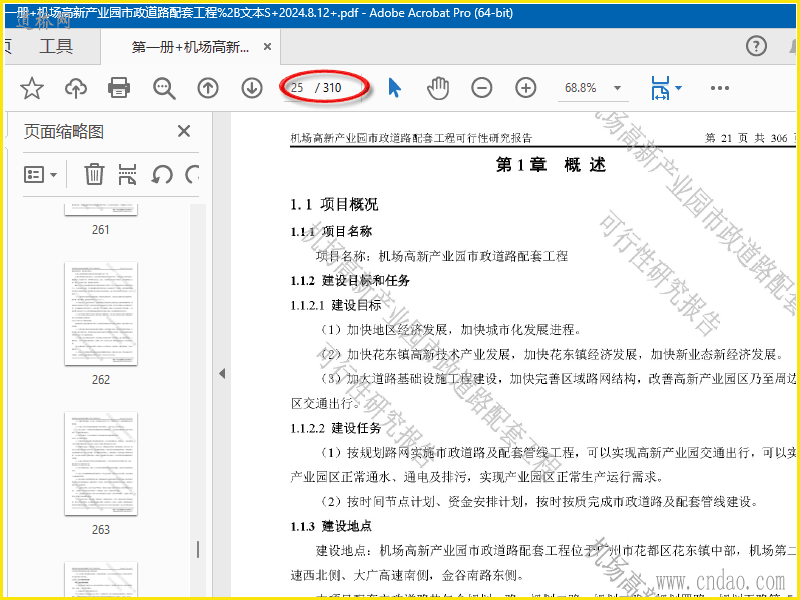Open the help question mark icon
The image size is (800, 600).
click(x=756, y=46)
